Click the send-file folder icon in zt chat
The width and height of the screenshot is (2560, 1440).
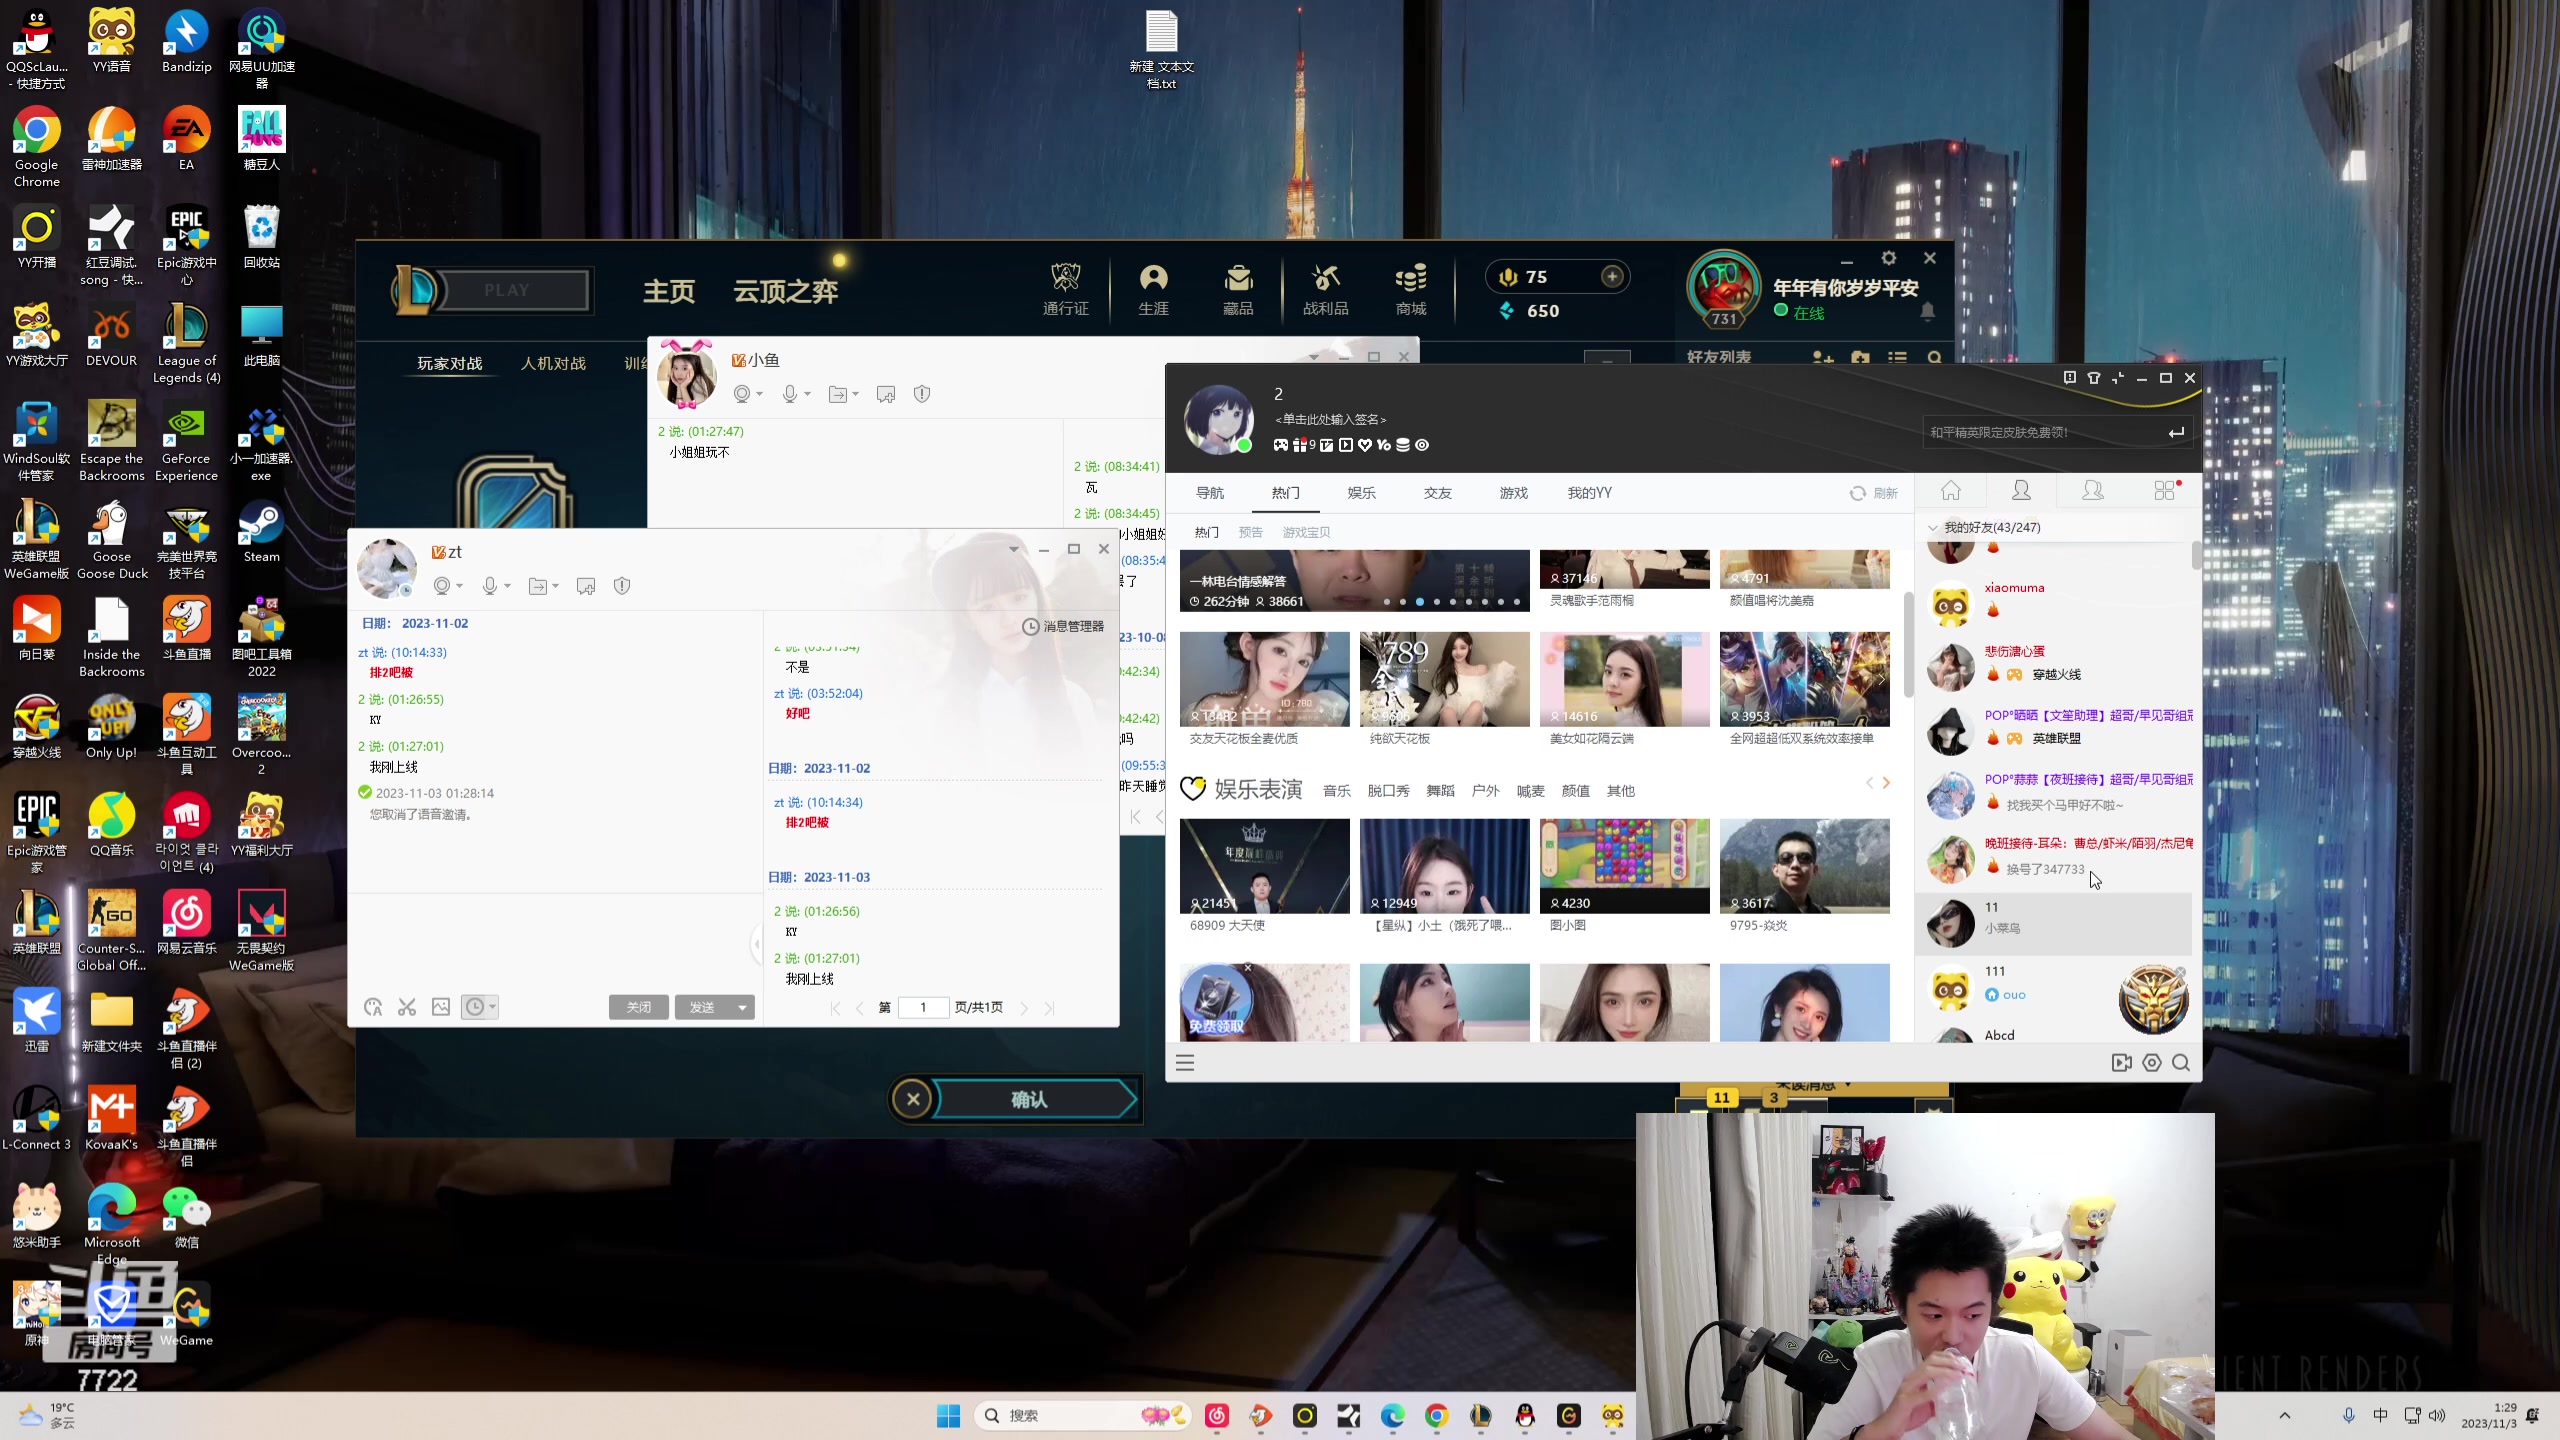tap(537, 586)
